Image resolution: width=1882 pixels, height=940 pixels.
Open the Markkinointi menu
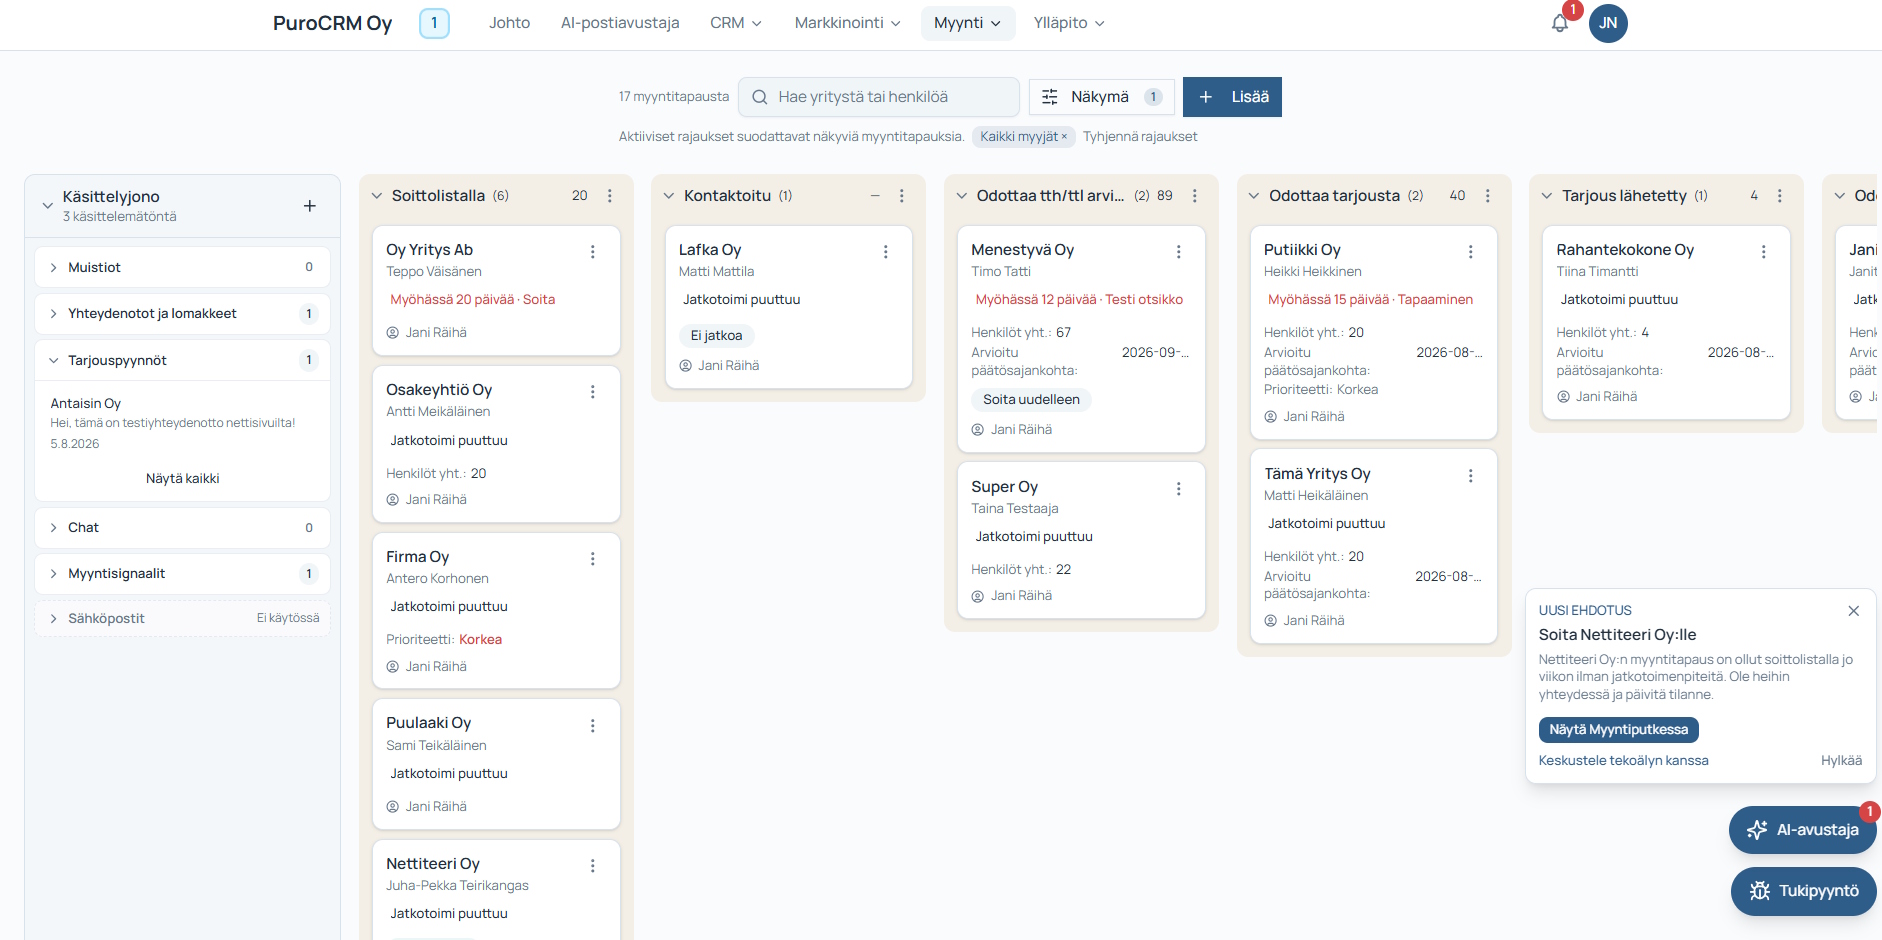(848, 23)
